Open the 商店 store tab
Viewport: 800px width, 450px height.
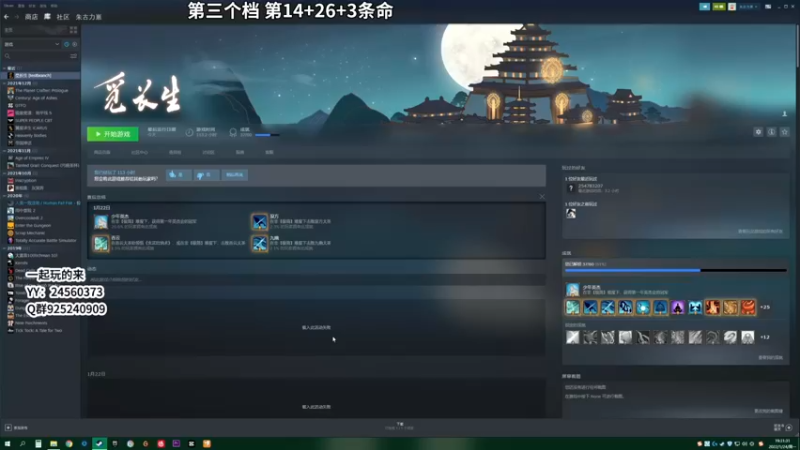coord(31,17)
